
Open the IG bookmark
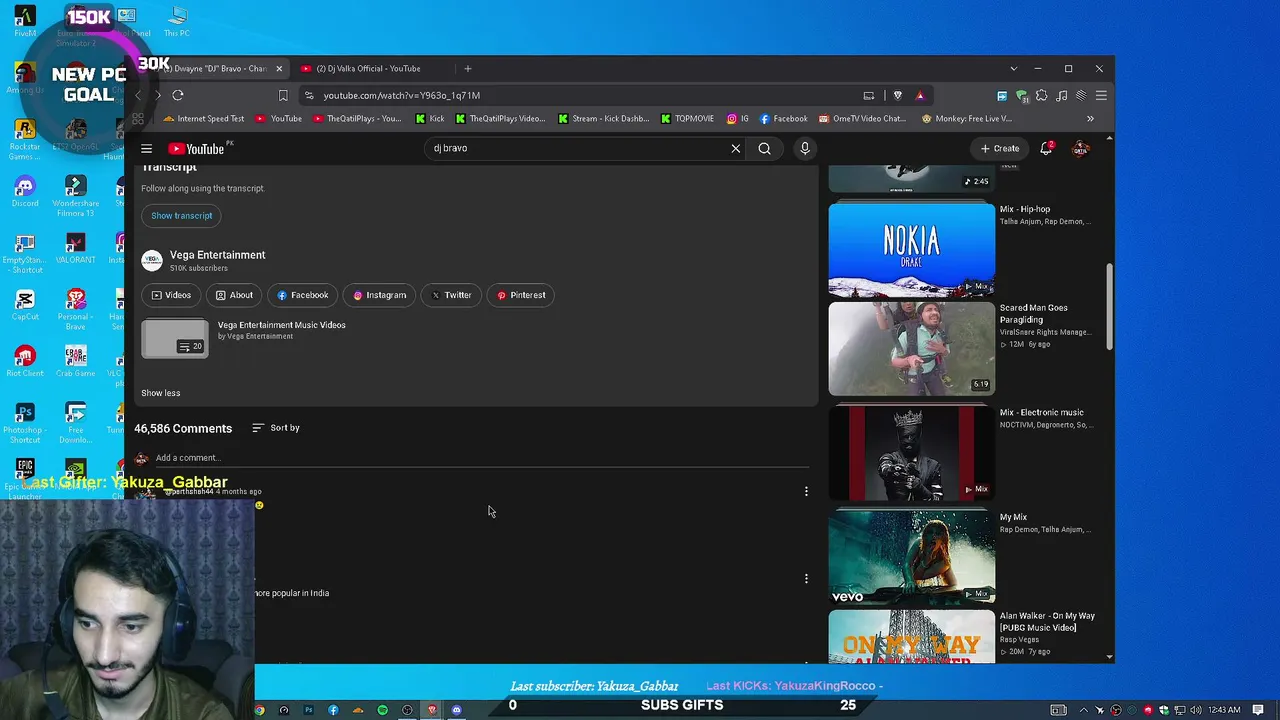(x=738, y=119)
